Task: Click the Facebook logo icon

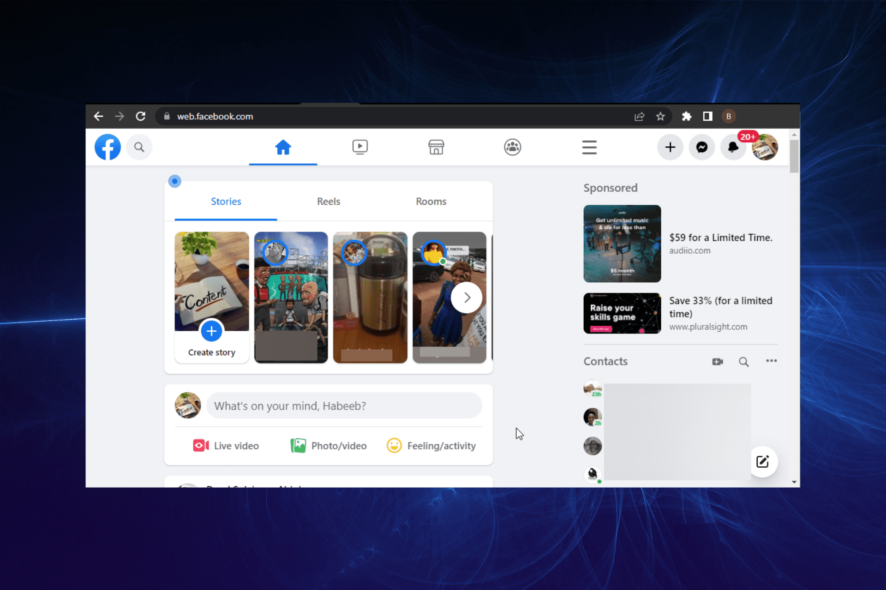Action: click(x=107, y=147)
